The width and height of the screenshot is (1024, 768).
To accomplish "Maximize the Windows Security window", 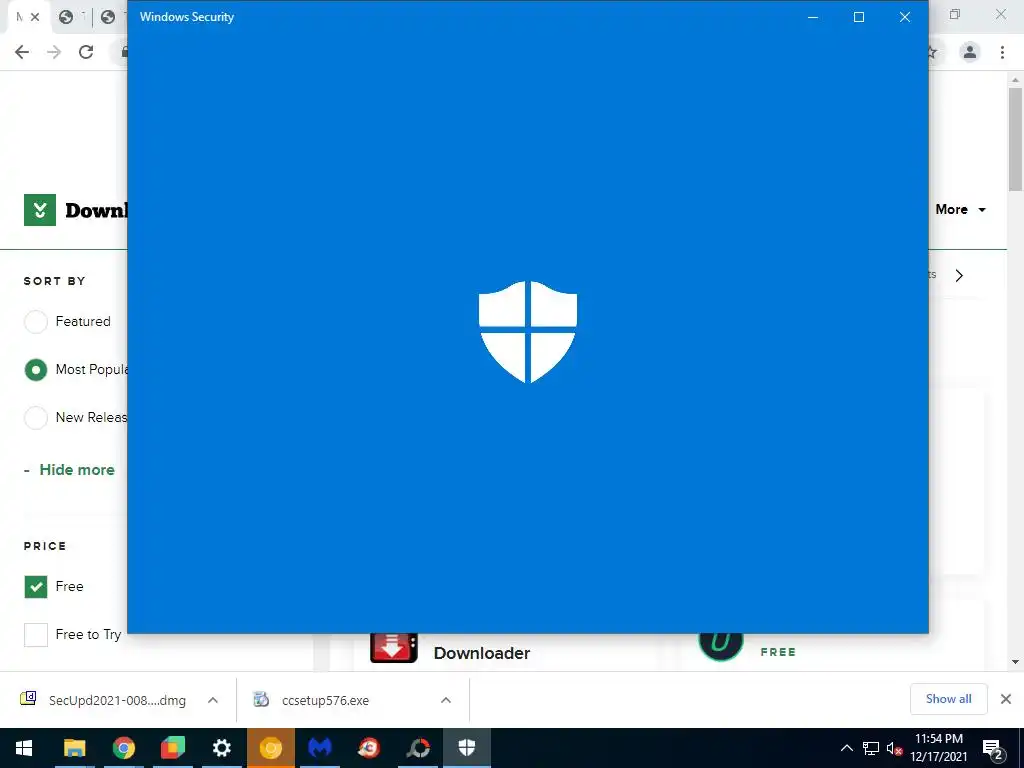I will point(859,17).
